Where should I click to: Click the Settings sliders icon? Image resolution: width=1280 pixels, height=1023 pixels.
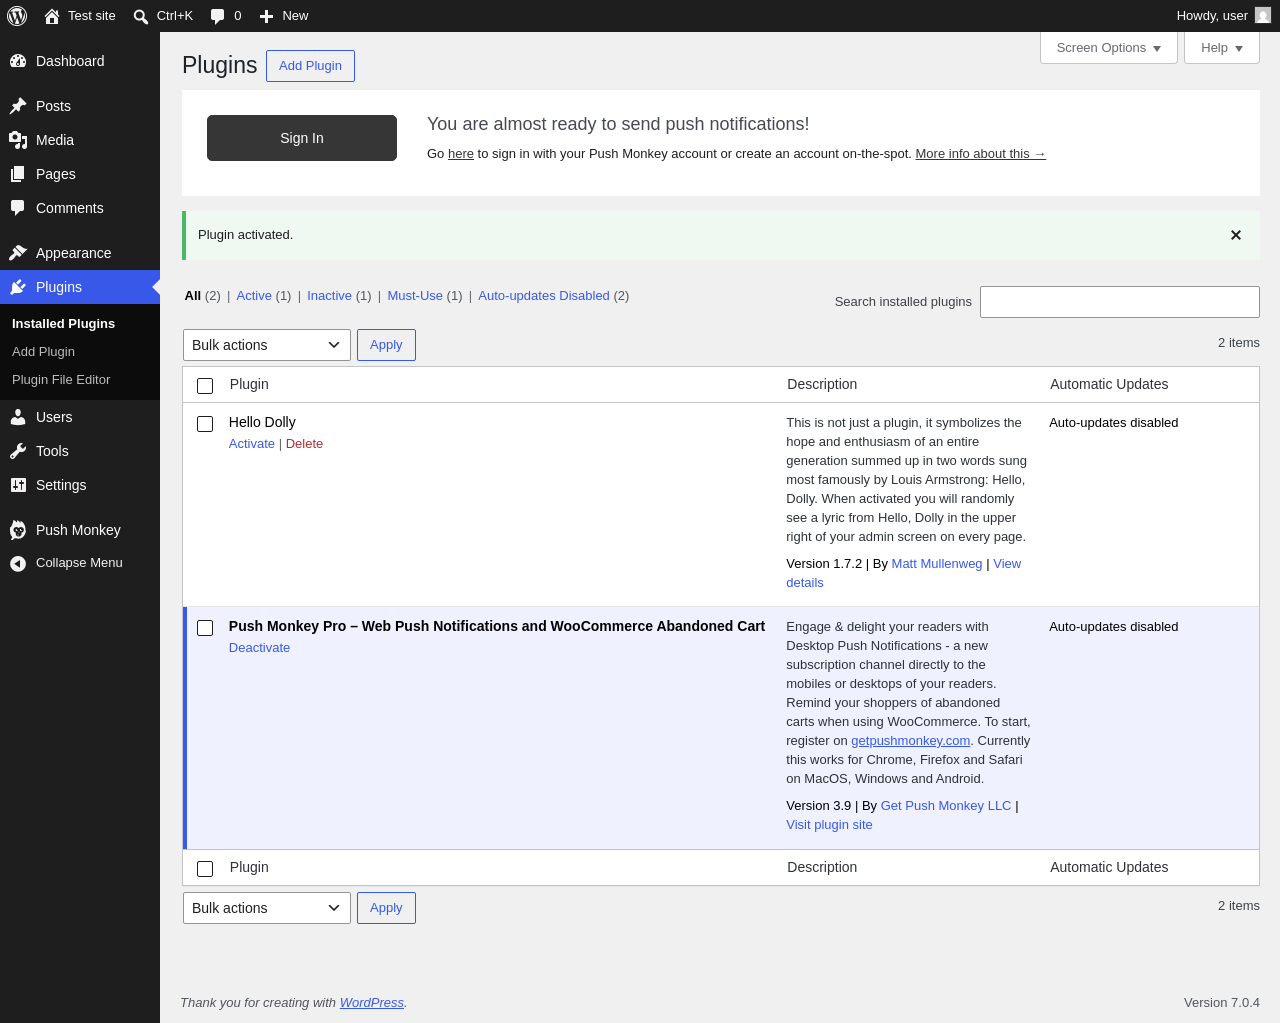tap(18, 485)
